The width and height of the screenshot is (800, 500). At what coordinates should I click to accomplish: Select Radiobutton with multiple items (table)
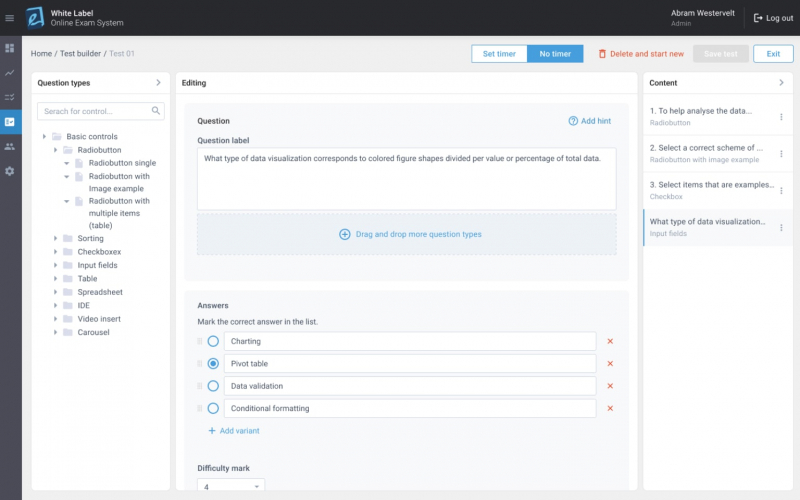119,213
